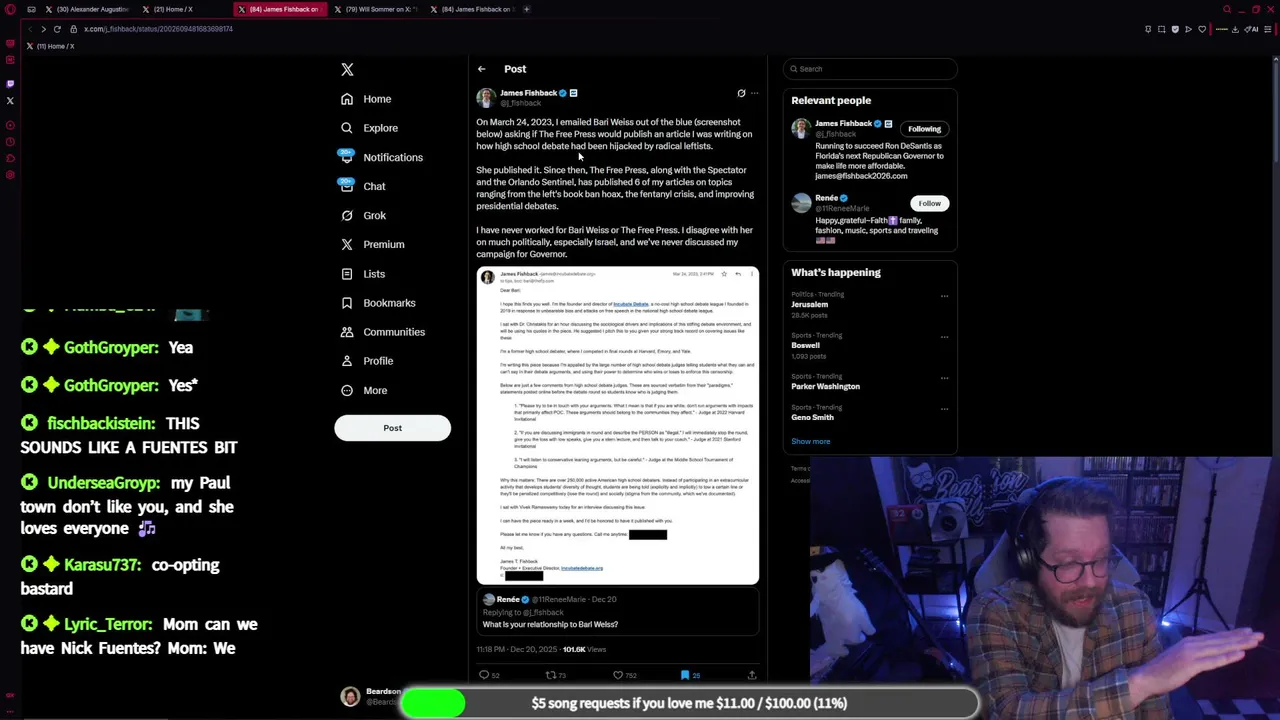Open the Boswell trending topic
1280x720 pixels.
pyautogui.click(x=805, y=345)
